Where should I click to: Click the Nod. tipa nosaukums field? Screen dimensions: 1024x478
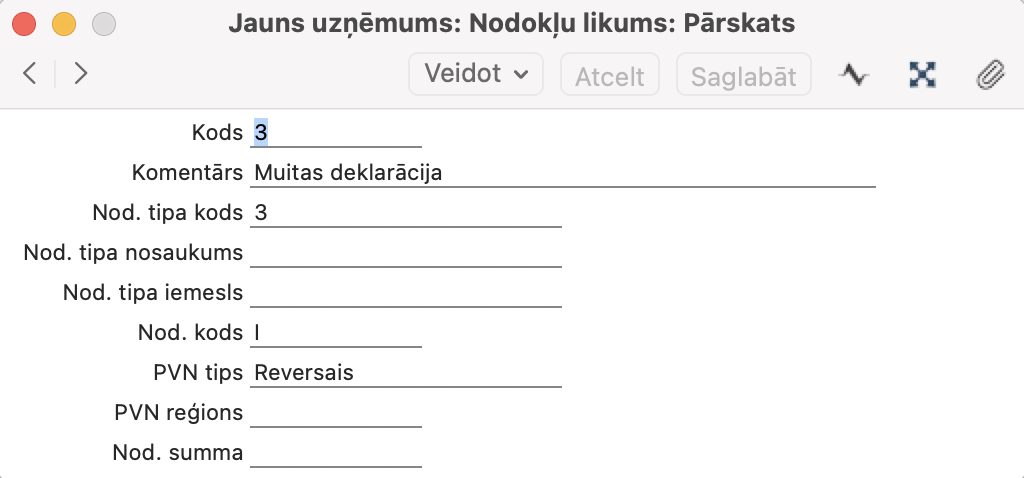point(406,253)
